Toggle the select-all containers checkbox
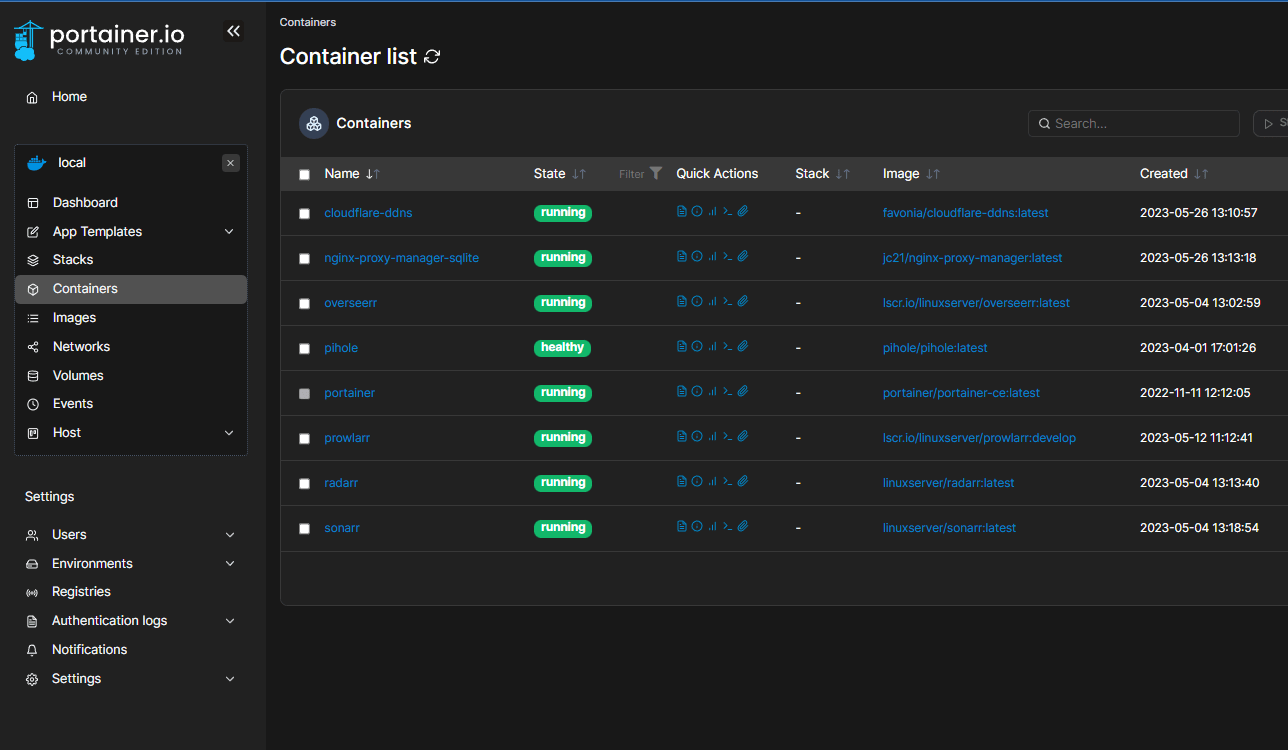 coord(305,175)
